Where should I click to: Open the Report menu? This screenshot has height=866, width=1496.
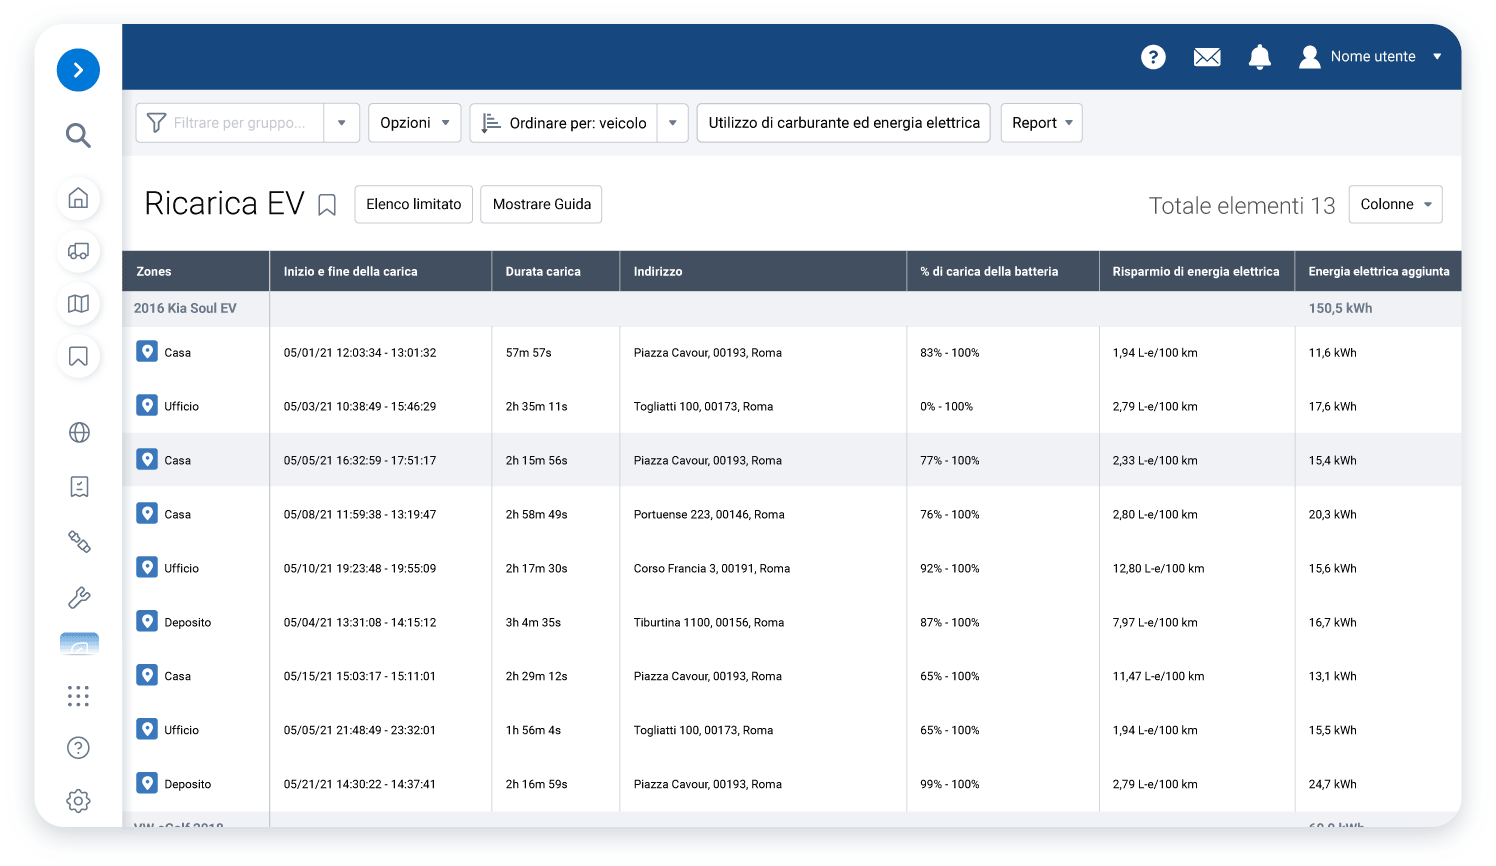click(1041, 123)
